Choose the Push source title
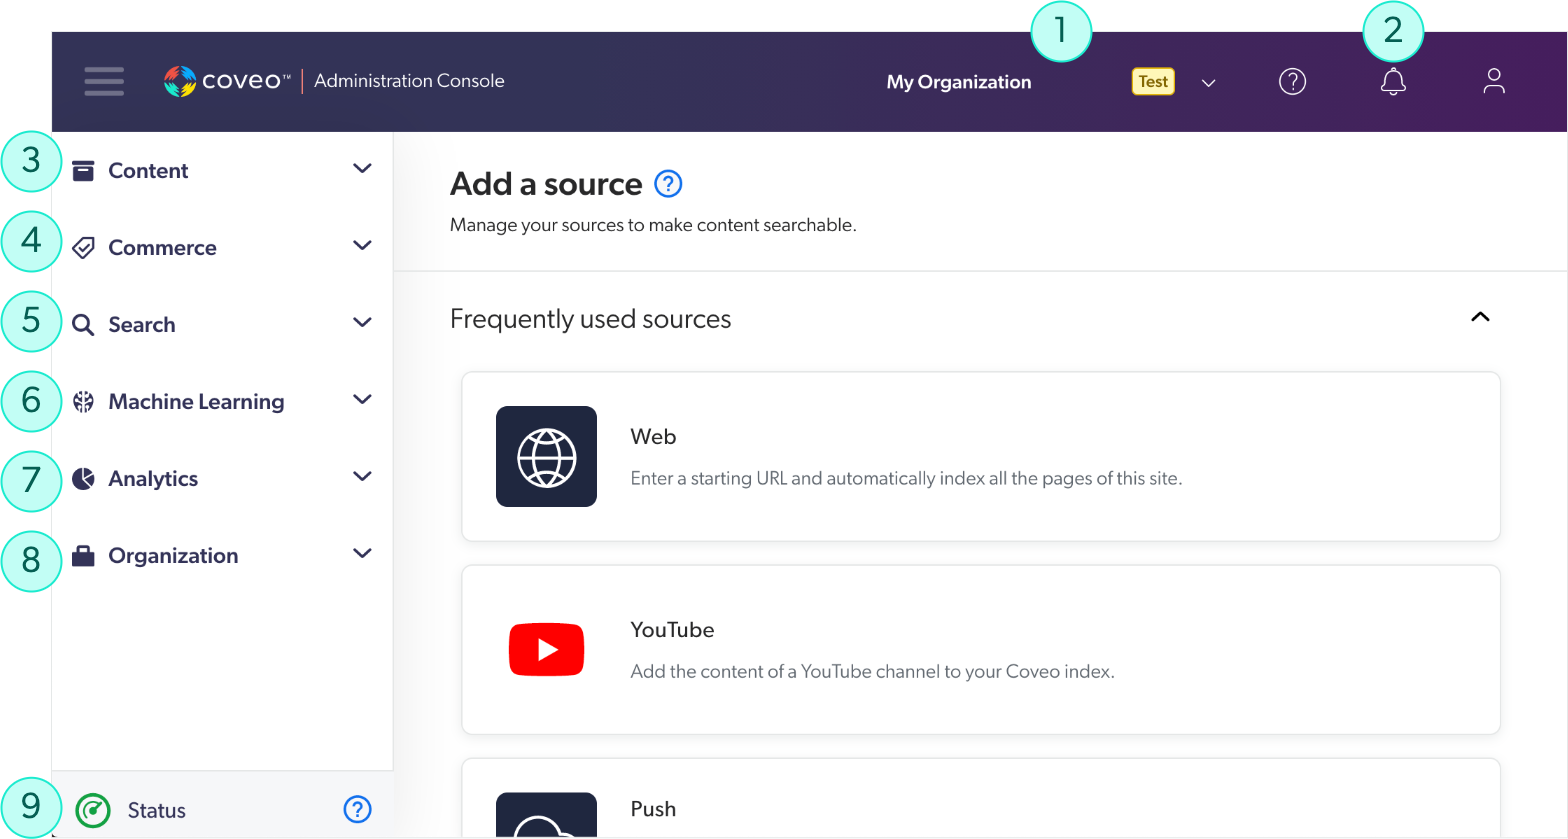 (x=653, y=809)
